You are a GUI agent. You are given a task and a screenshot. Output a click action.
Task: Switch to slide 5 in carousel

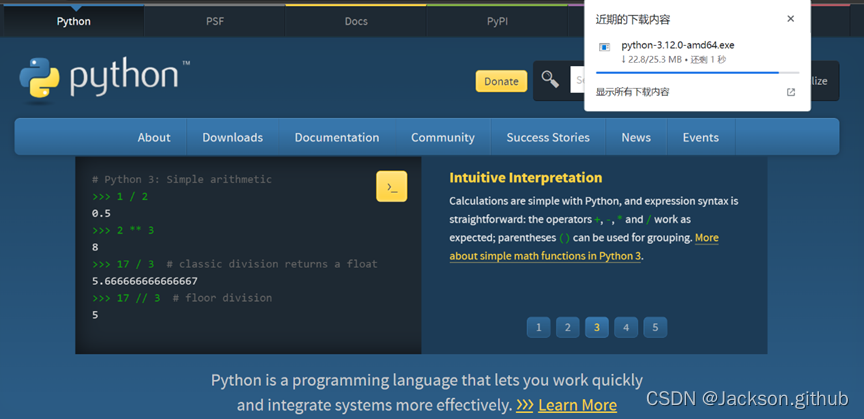pyautogui.click(x=655, y=327)
